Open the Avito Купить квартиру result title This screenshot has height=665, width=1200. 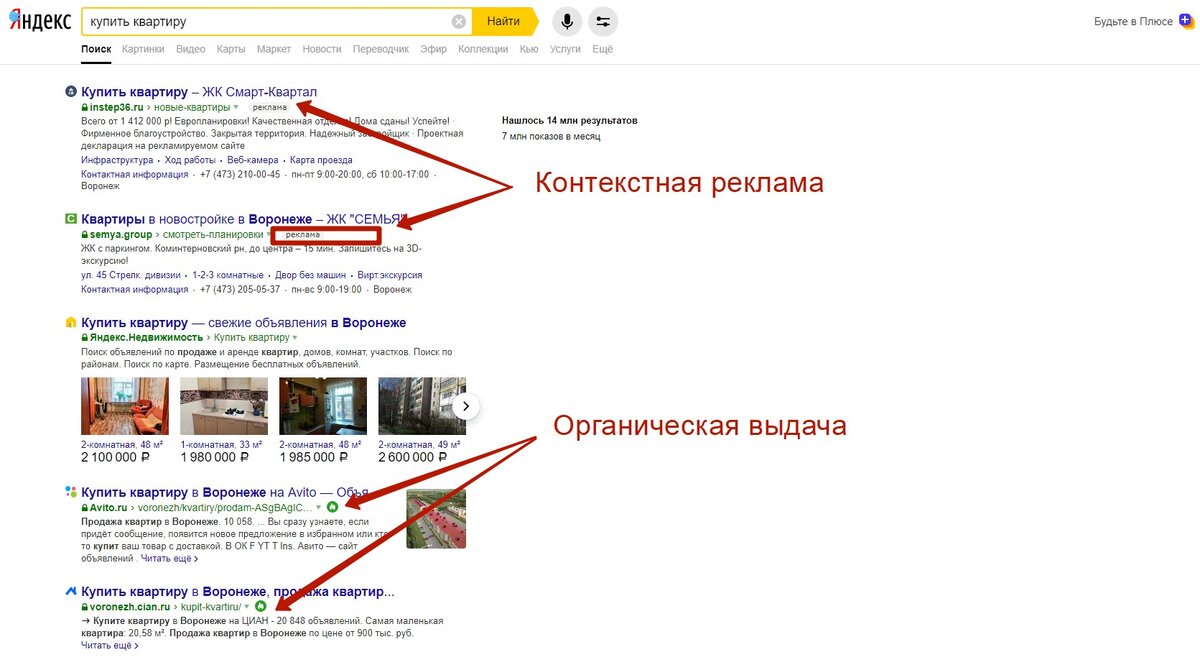pyautogui.click(x=225, y=492)
